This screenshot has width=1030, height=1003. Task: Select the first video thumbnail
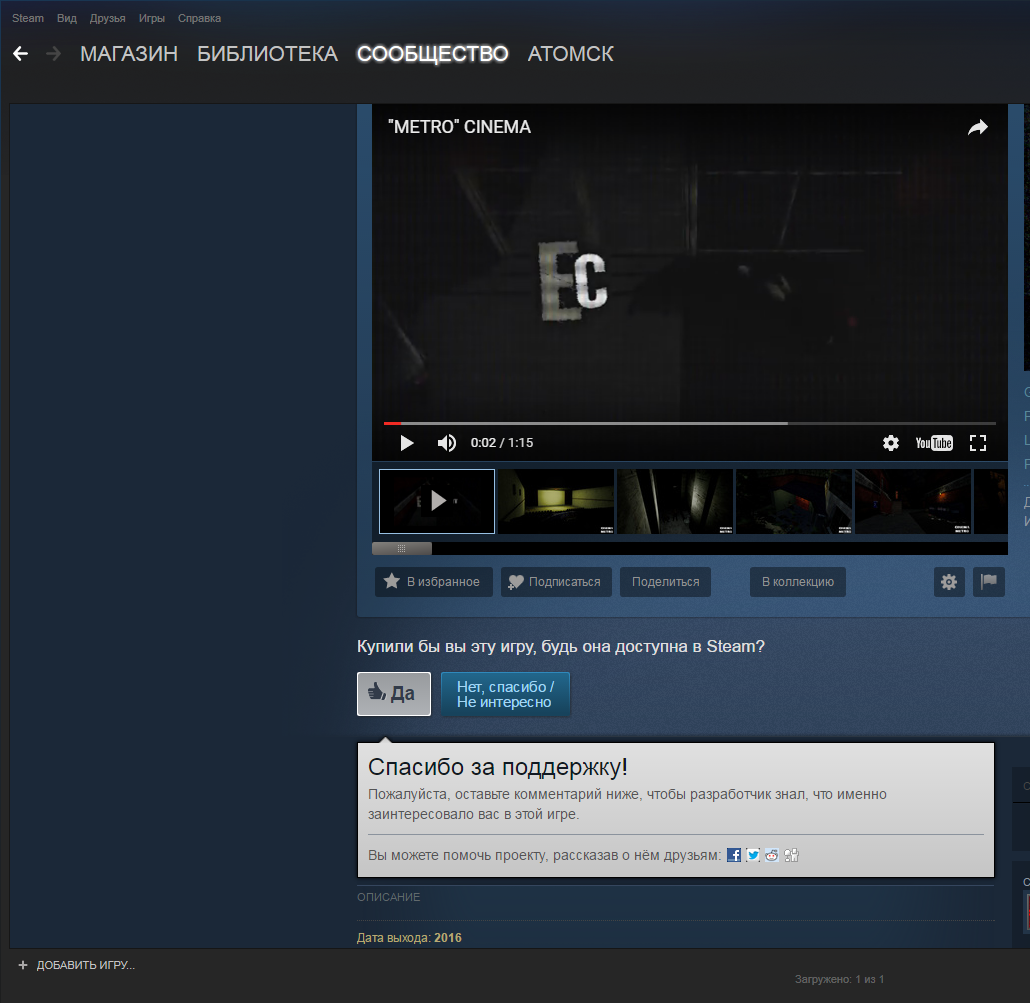pyautogui.click(x=437, y=501)
